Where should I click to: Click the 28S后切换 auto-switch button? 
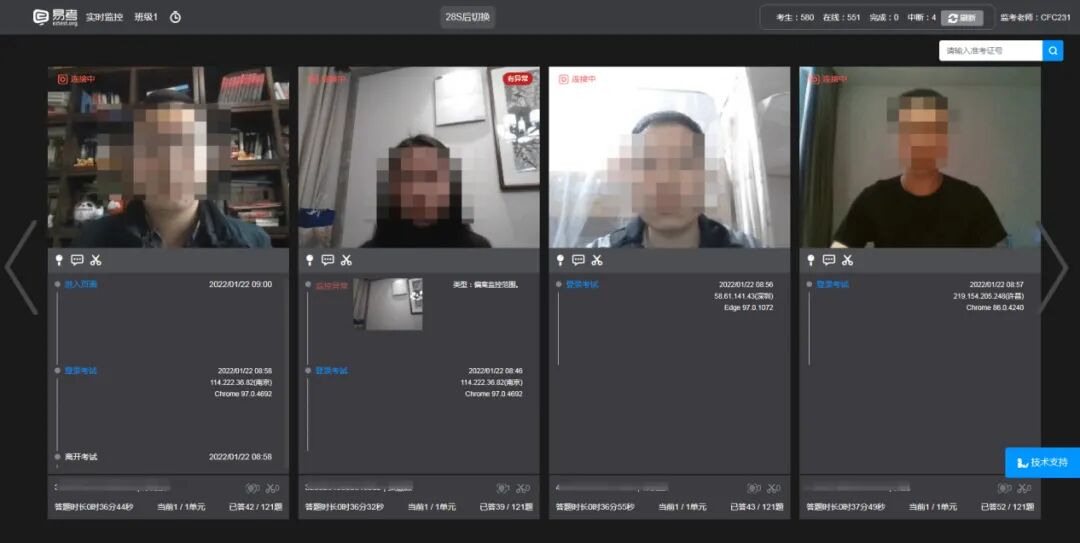[x=468, y=17]
